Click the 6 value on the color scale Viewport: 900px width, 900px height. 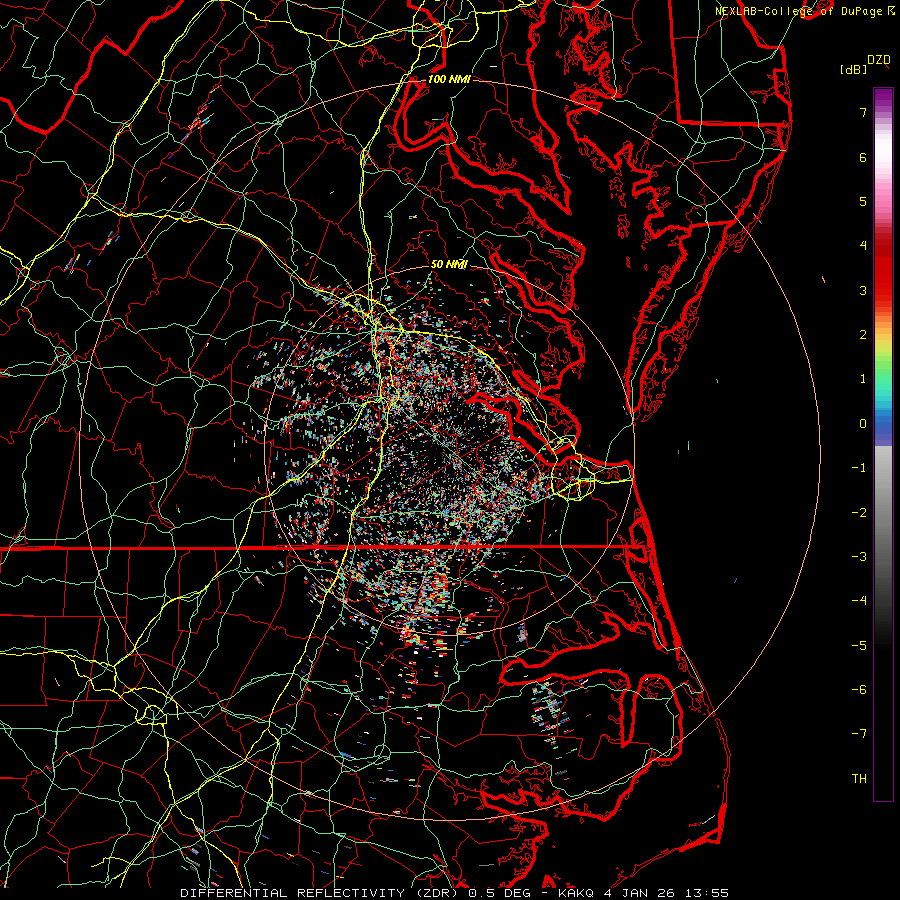[x=863, y=157]
